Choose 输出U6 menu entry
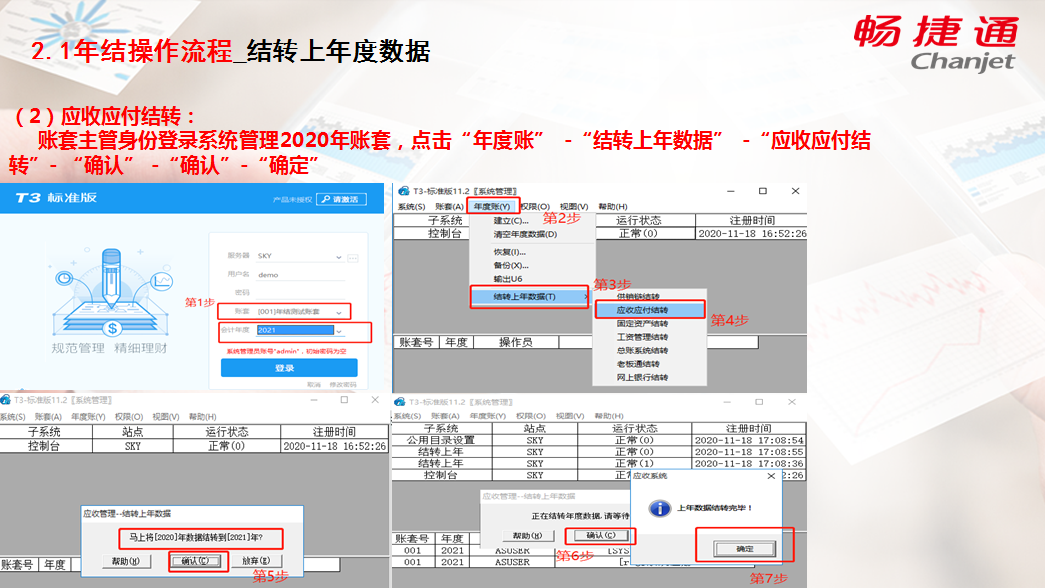1045x588 pixels. [x=508, y=279]
